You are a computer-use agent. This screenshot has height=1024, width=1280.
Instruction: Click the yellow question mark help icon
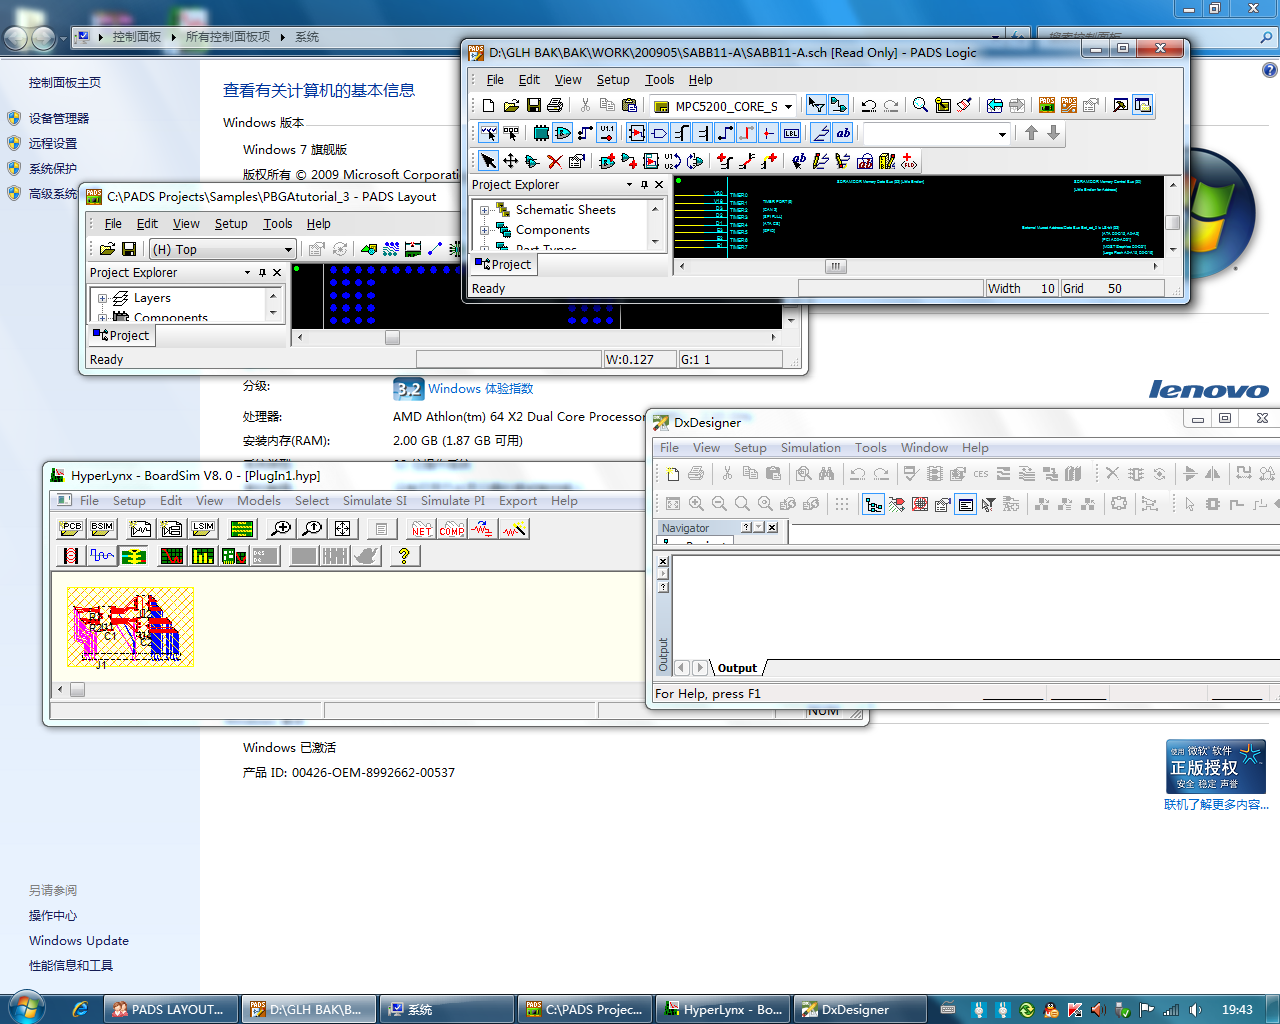coord(404,556)
